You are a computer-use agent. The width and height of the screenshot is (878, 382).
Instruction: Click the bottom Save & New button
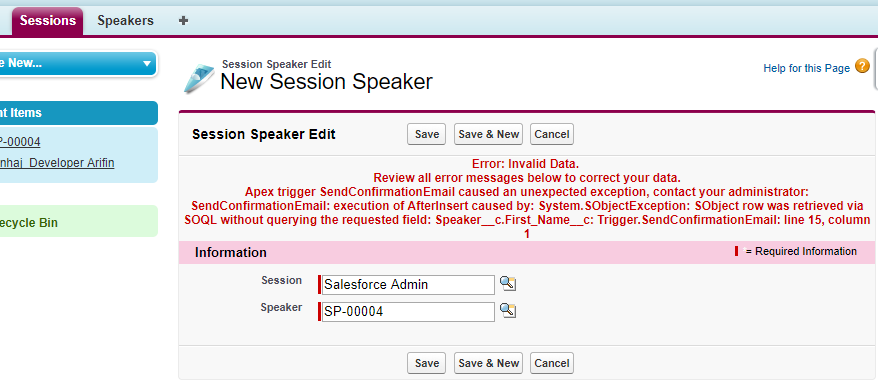[488, 363]
